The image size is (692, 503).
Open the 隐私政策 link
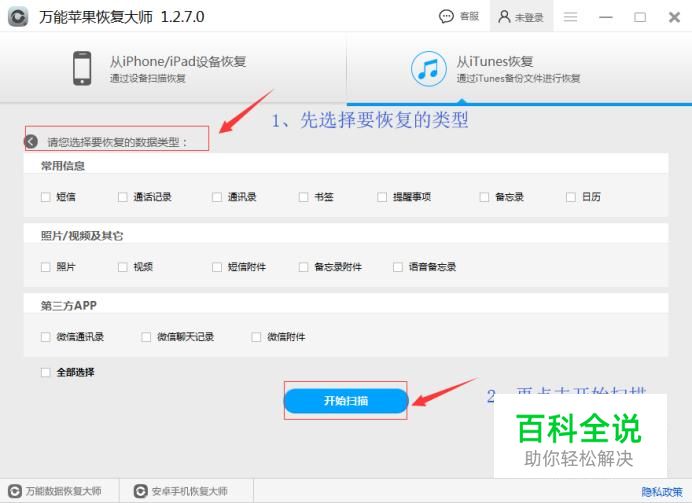pos(662,492)
